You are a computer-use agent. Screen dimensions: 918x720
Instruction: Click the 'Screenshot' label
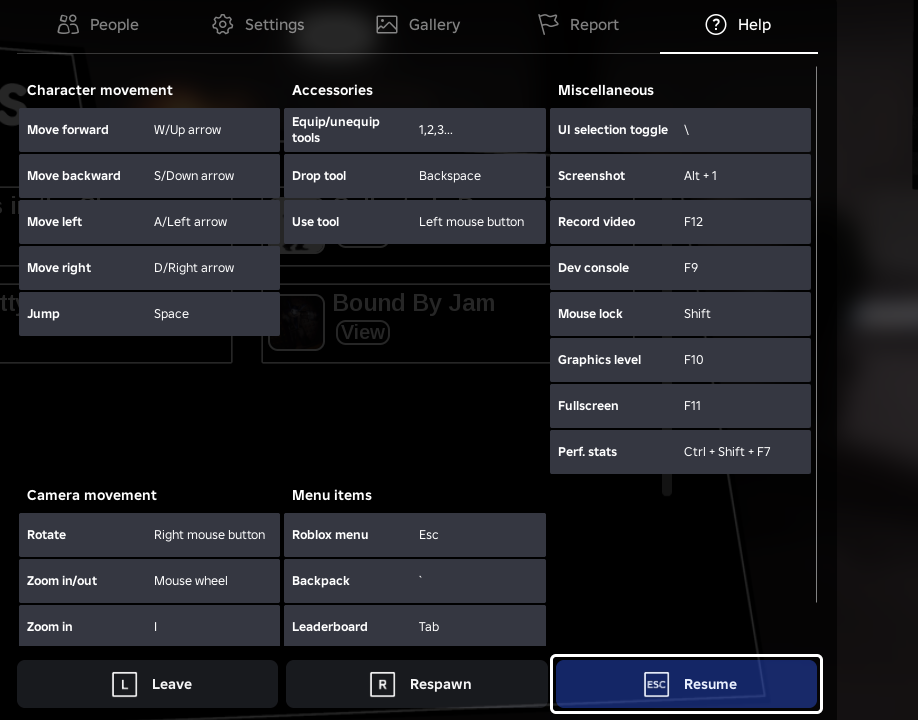[591, 176]
